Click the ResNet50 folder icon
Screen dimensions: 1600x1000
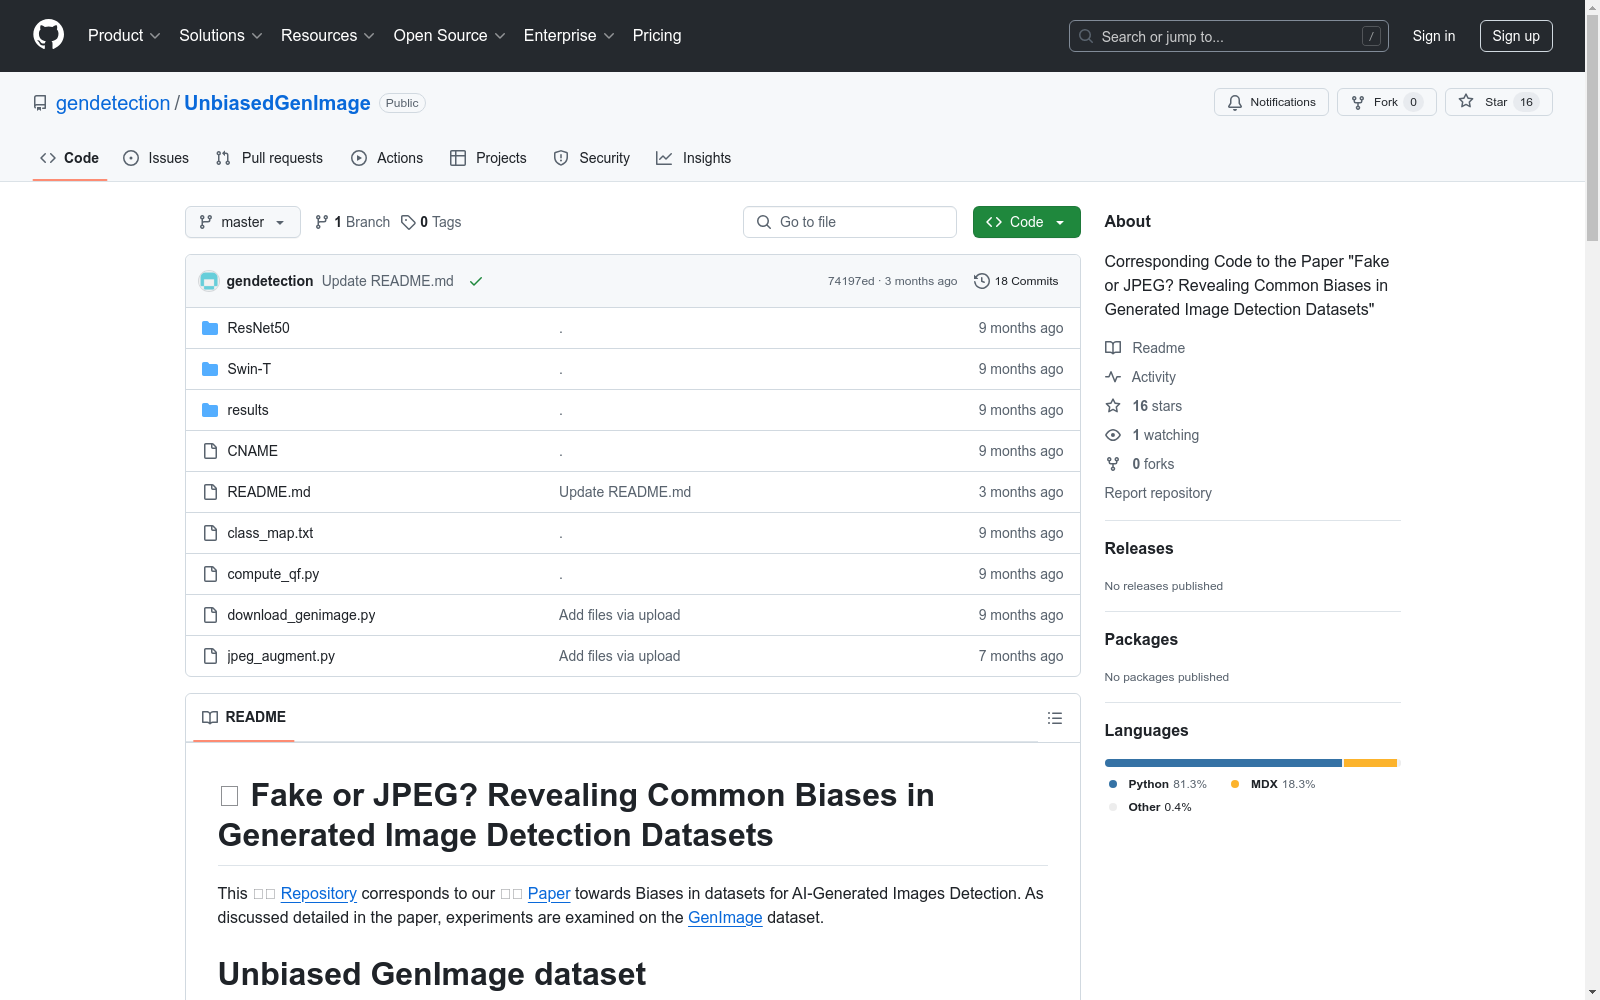pyautogui.click(x=210, y=328)
